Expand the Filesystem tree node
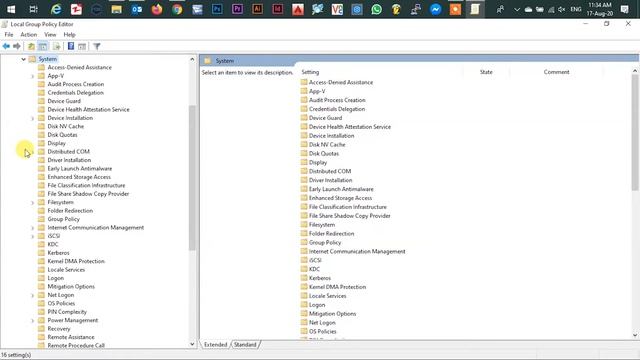This screenshot has width=640, height=360. (33, 202)
